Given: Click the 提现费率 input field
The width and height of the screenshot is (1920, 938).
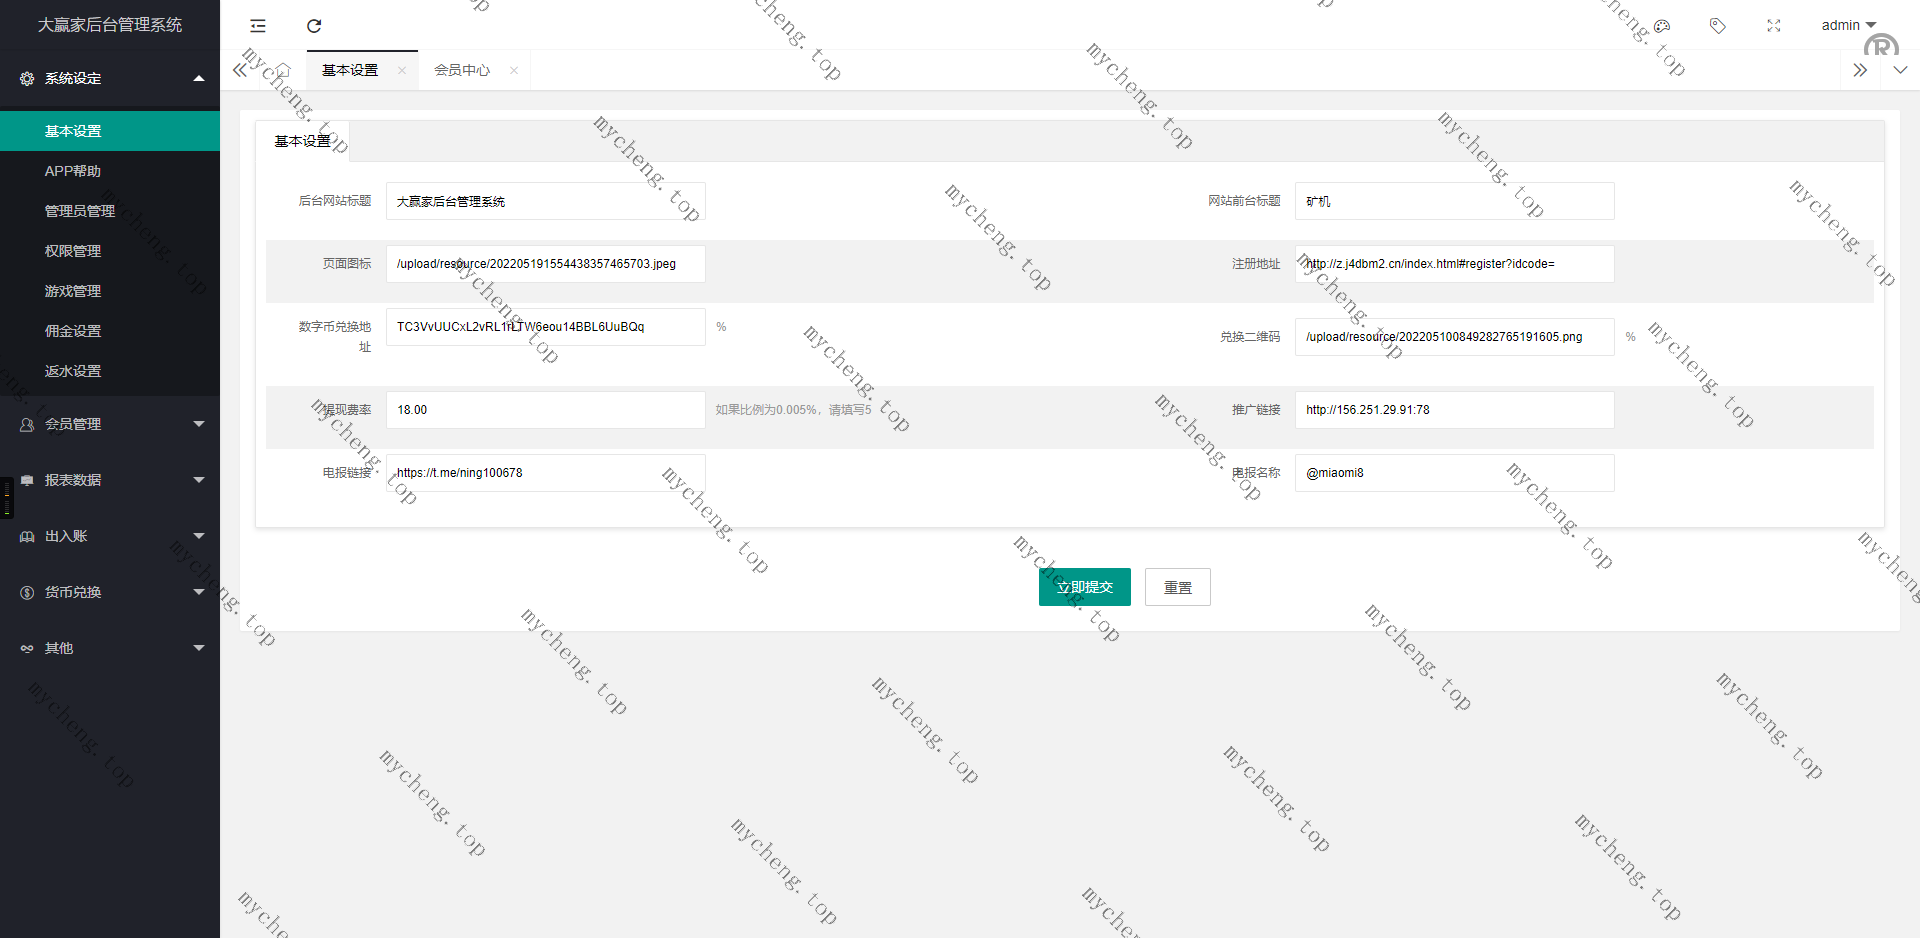Looking at the screenshot, I should (545, 410).
